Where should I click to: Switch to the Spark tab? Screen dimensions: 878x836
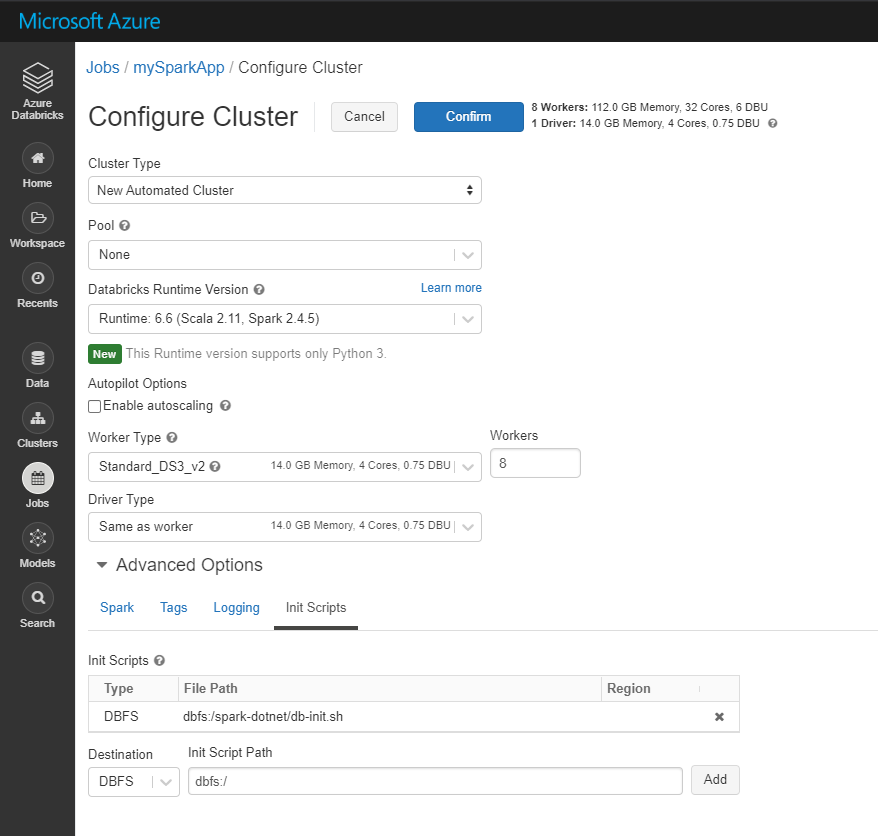tap(117, 608)
